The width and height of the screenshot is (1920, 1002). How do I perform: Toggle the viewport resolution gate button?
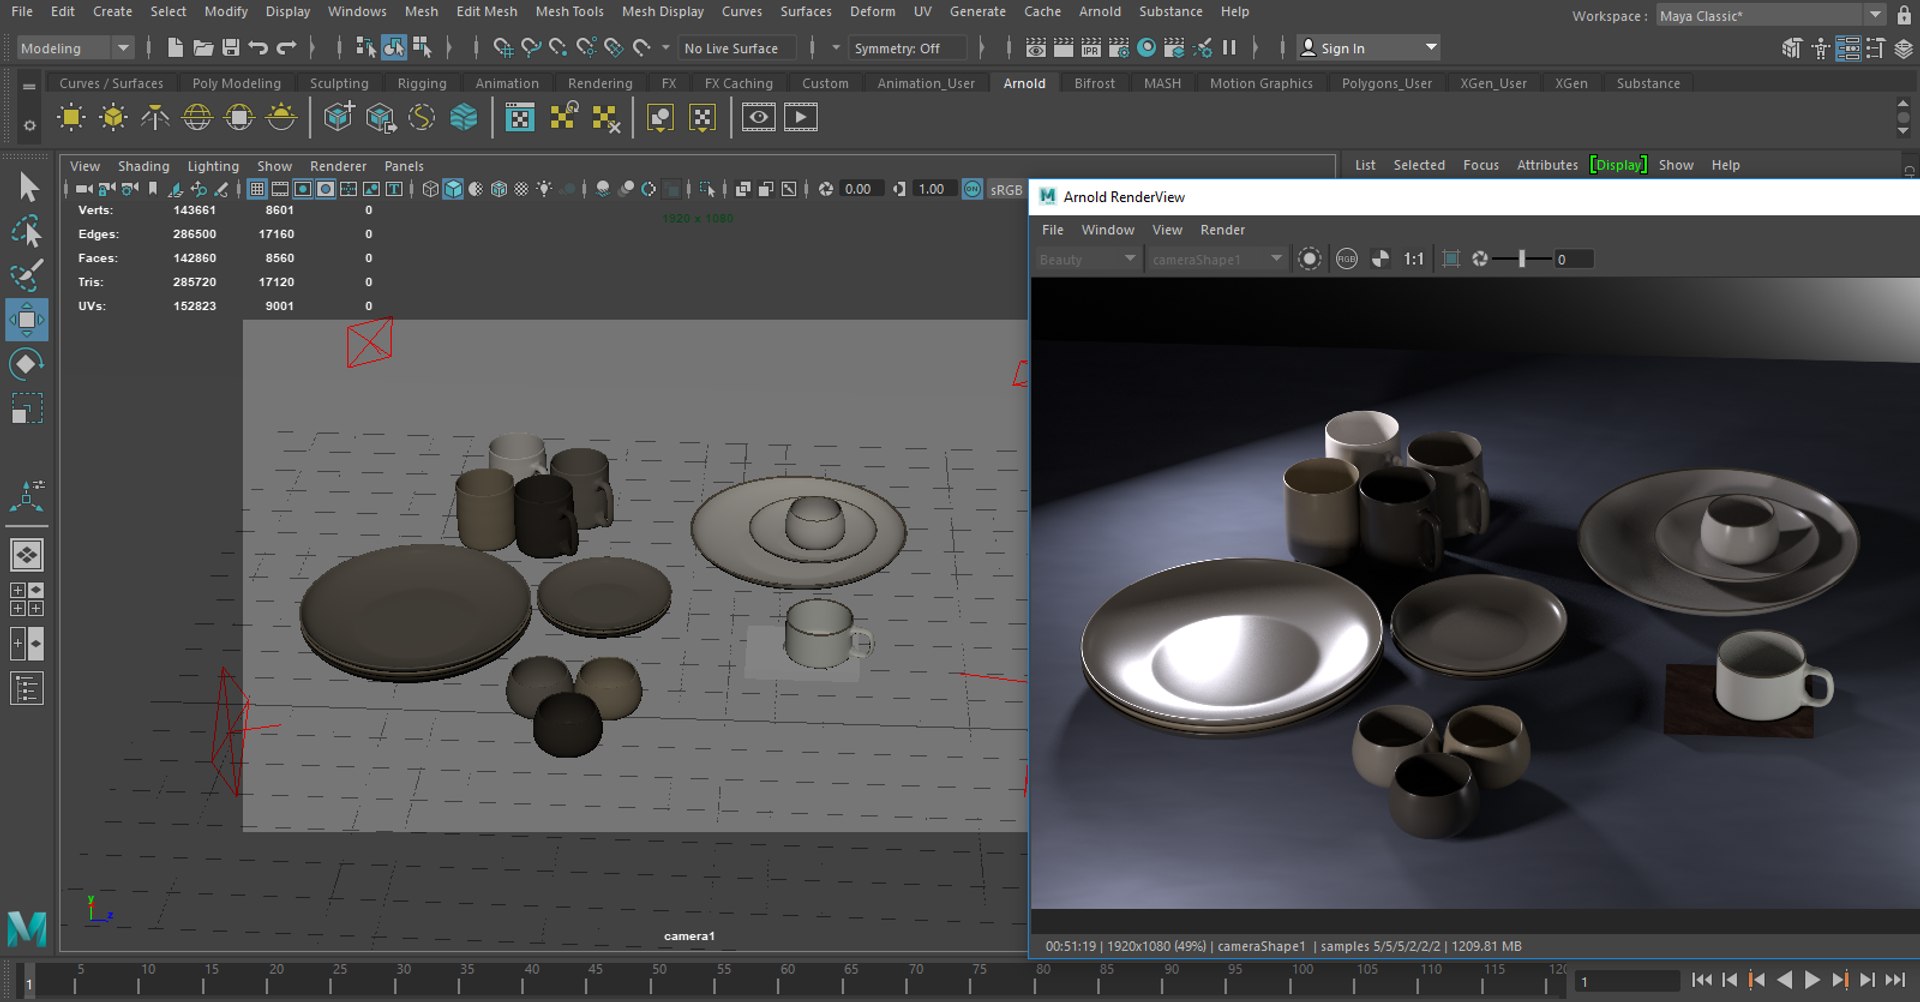pos(303,189)
